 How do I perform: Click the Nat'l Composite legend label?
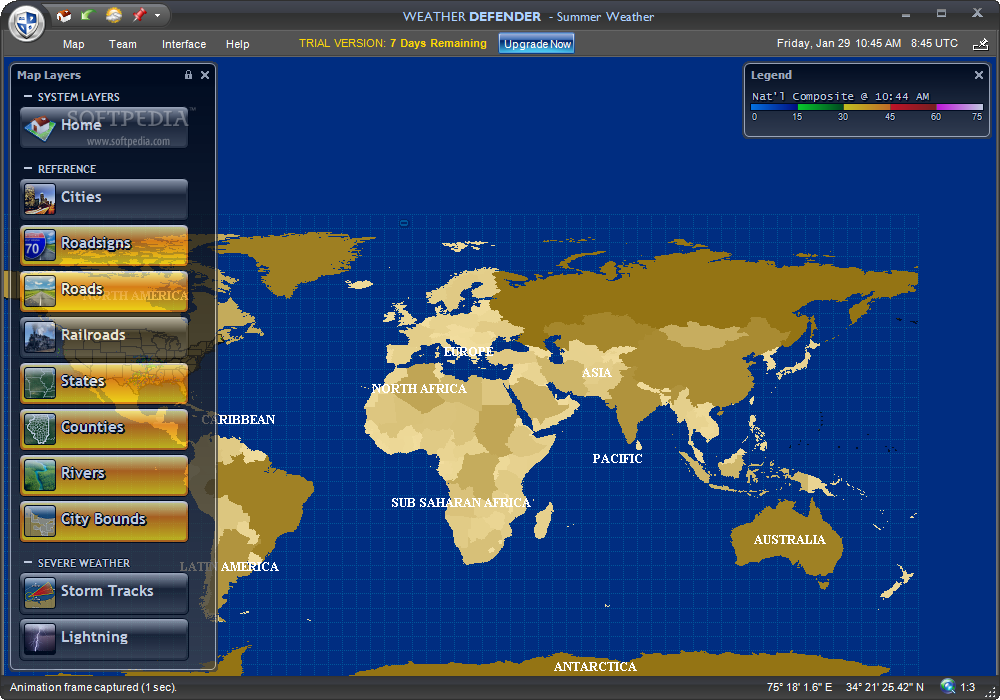point(841,96)
